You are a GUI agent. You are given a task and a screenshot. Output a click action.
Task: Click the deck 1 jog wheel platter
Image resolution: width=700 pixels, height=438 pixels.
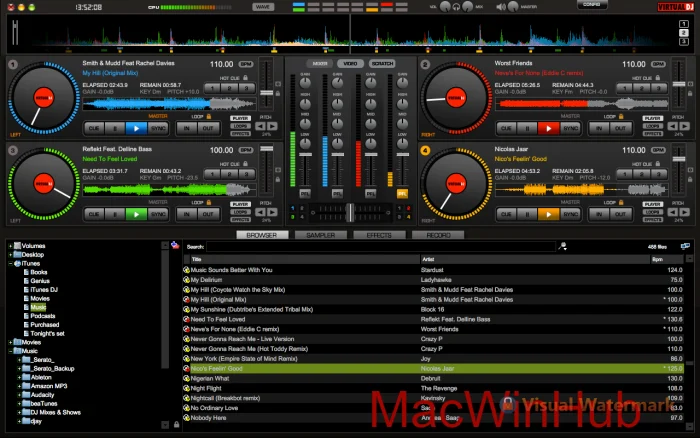(44, 98)
